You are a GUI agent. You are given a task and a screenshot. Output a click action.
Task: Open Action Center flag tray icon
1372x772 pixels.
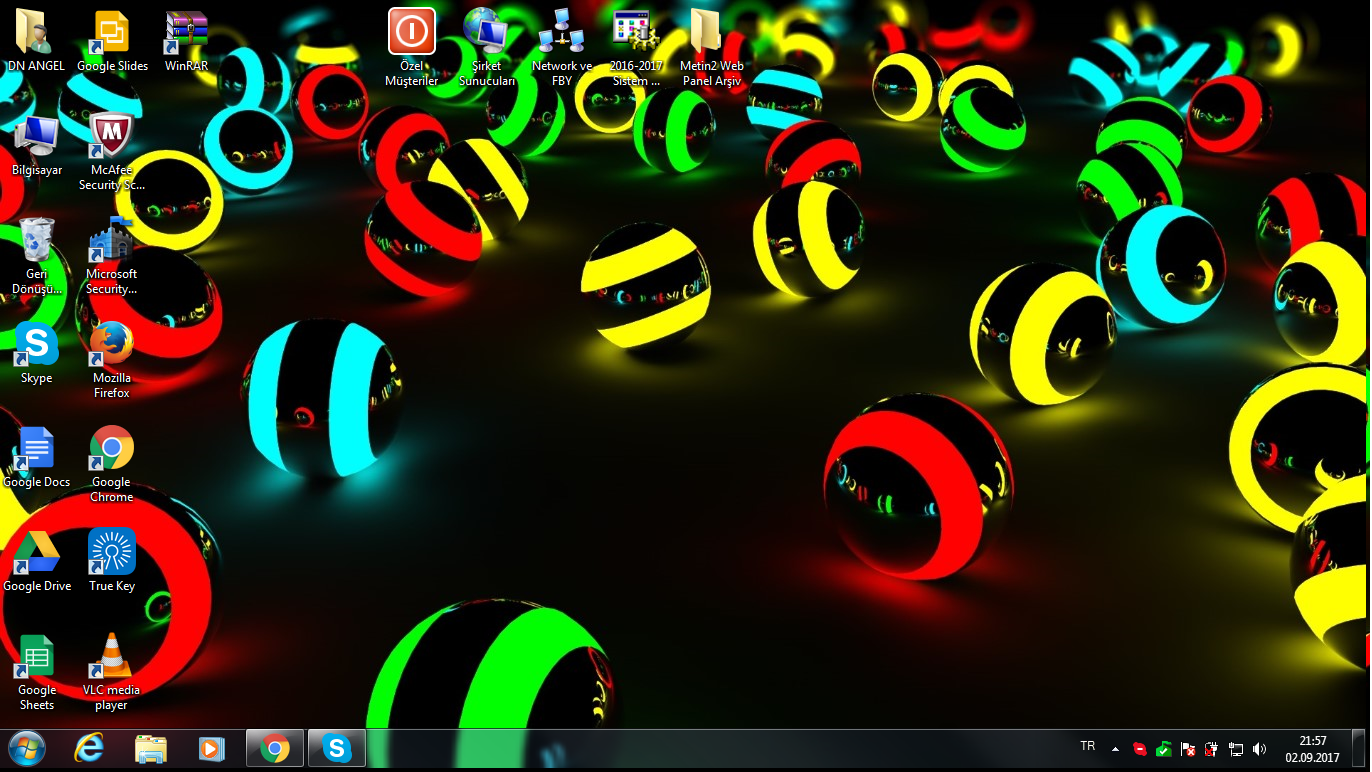tap(1188, 749)
